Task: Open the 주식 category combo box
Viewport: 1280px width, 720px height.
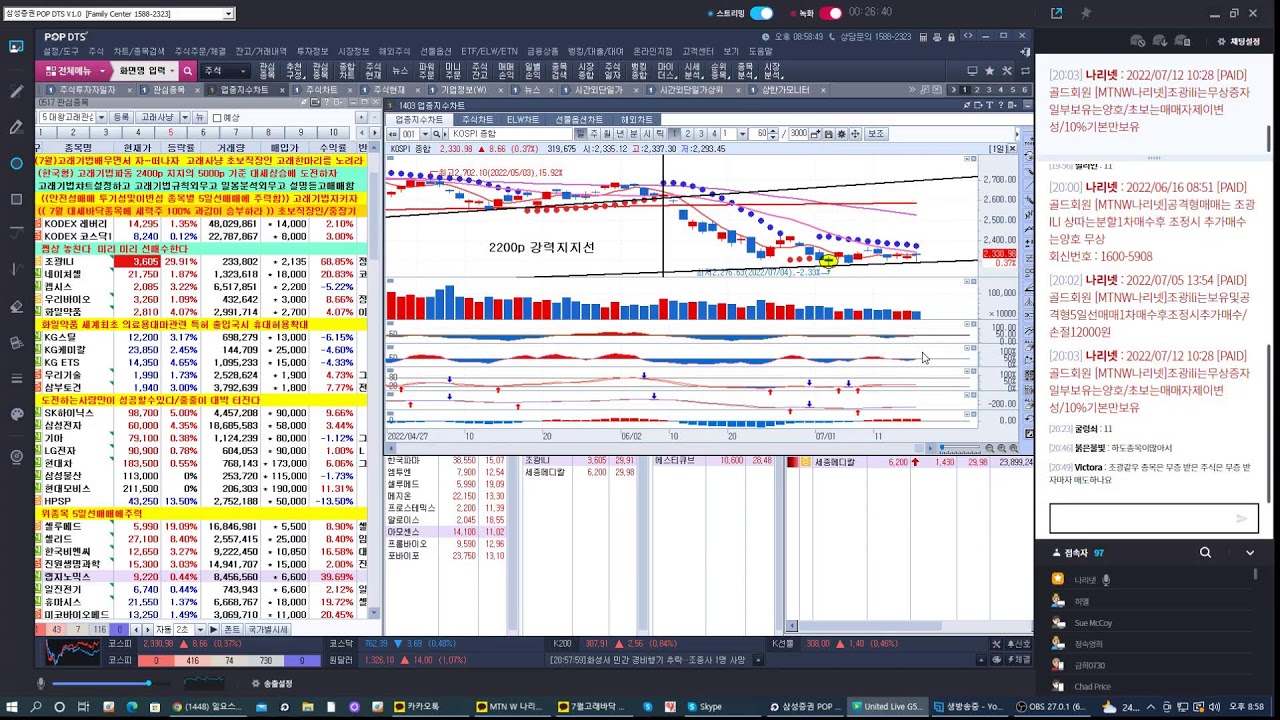Action: click(x=225, y=71)
